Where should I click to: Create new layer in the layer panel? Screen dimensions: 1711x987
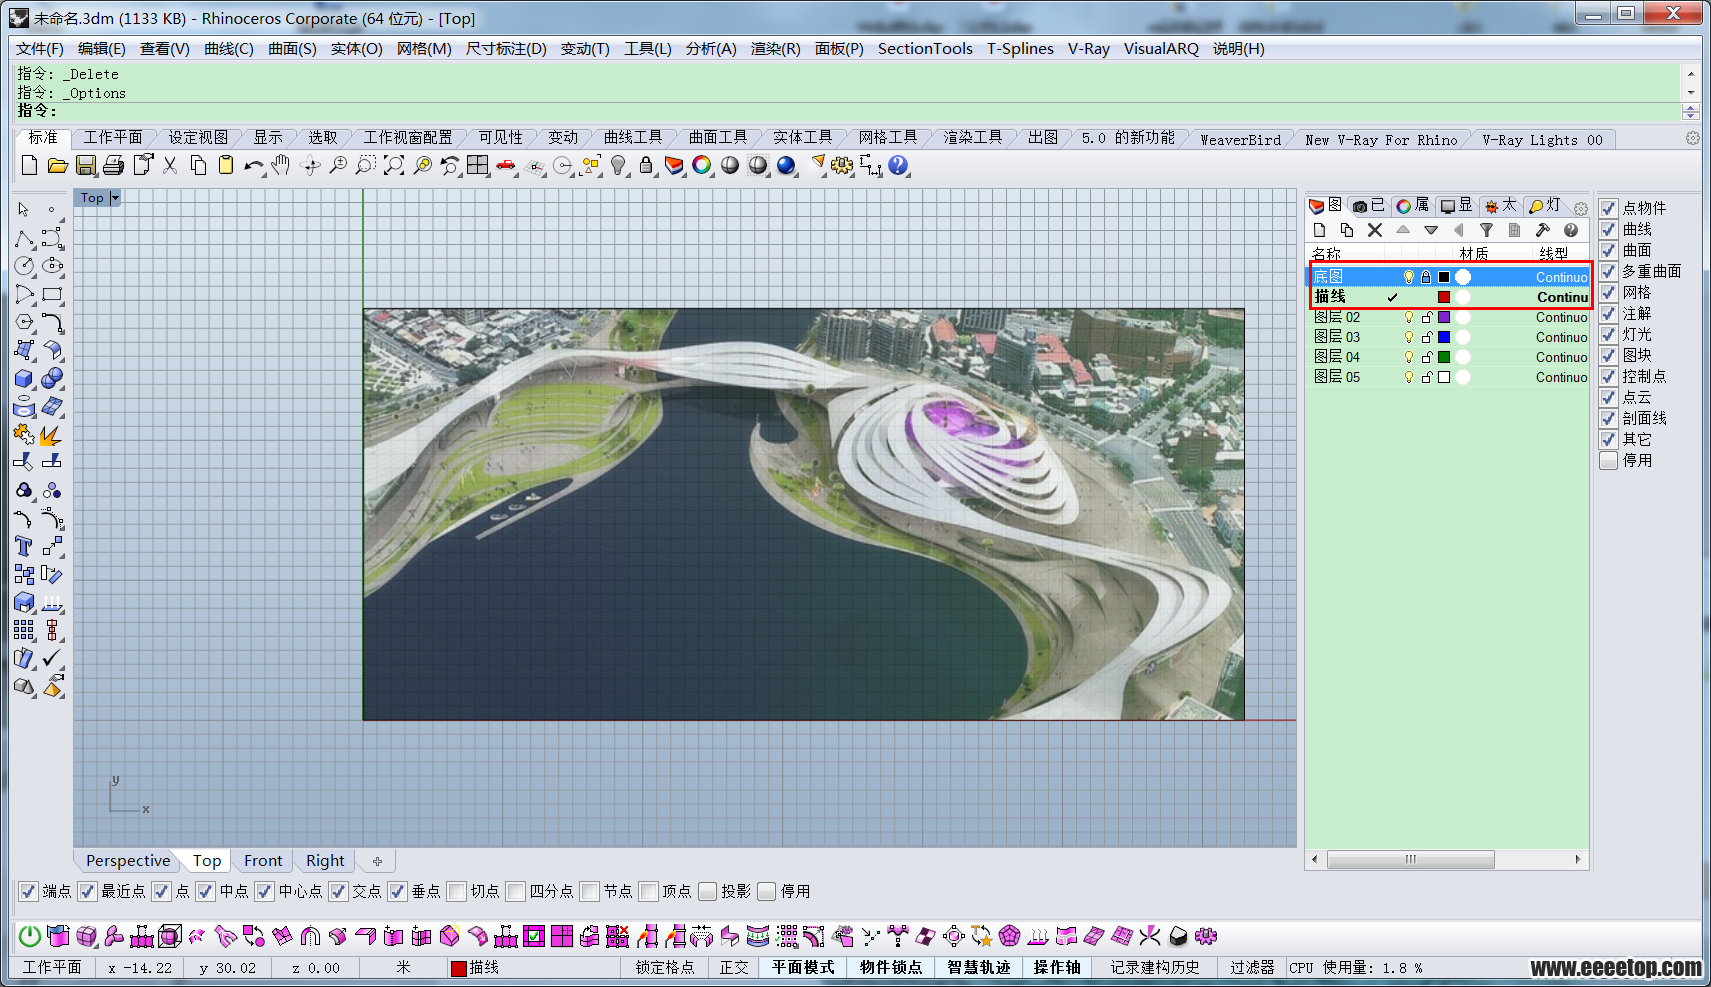[1320, 230]
